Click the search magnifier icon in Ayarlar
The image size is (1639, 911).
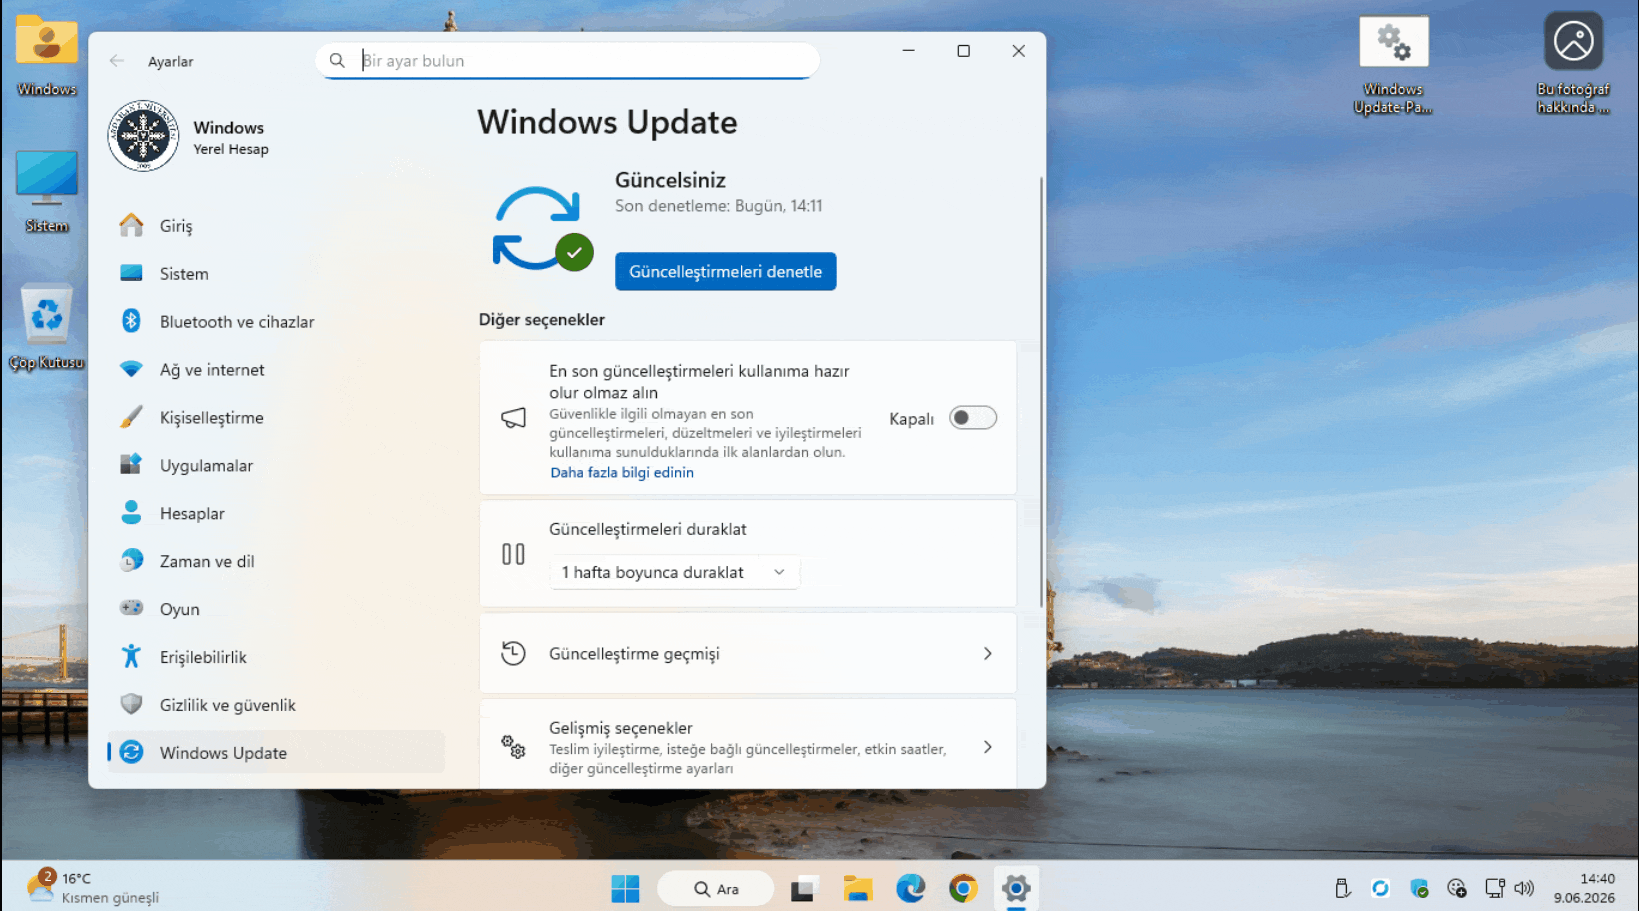[337, 61]
